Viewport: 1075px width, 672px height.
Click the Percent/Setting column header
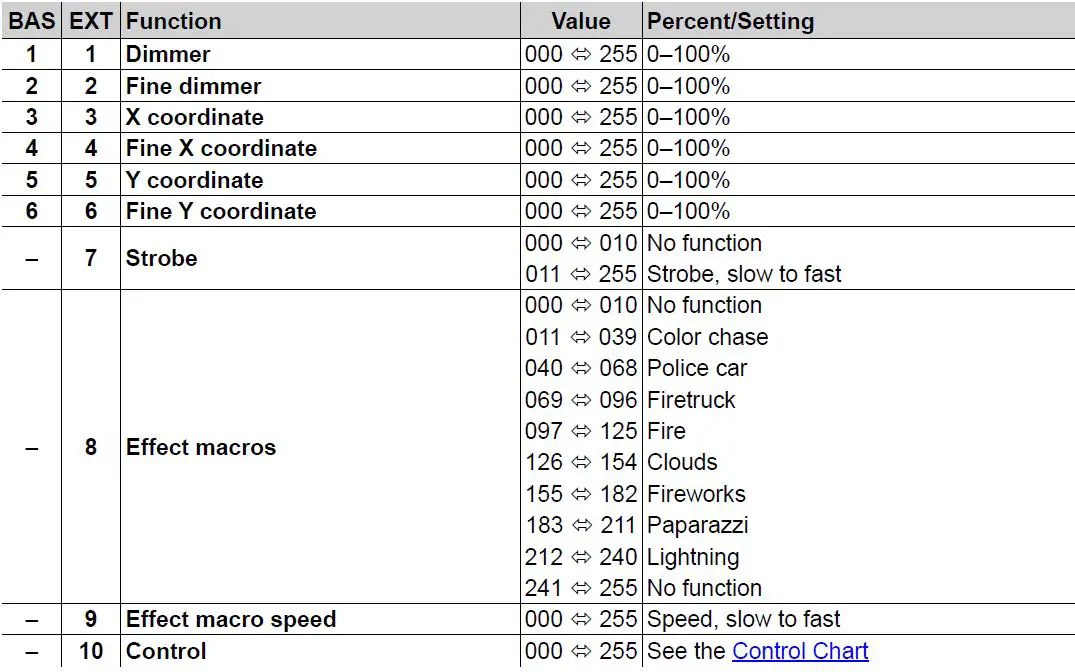[x=730, y=21]
